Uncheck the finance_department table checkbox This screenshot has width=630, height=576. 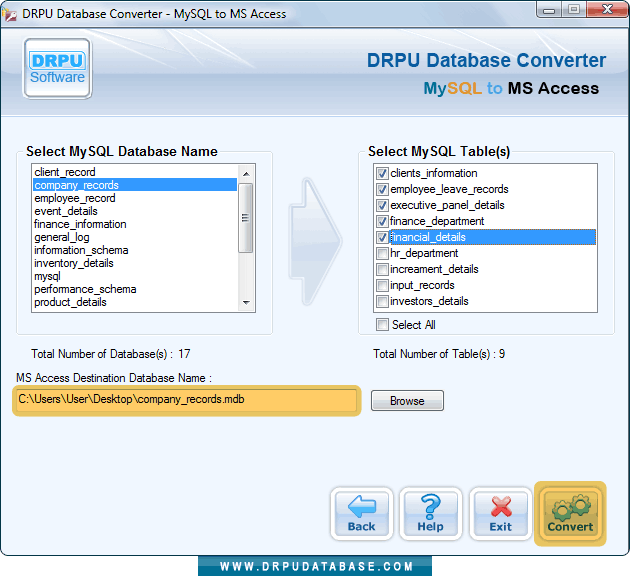click(x=382, y=221)
